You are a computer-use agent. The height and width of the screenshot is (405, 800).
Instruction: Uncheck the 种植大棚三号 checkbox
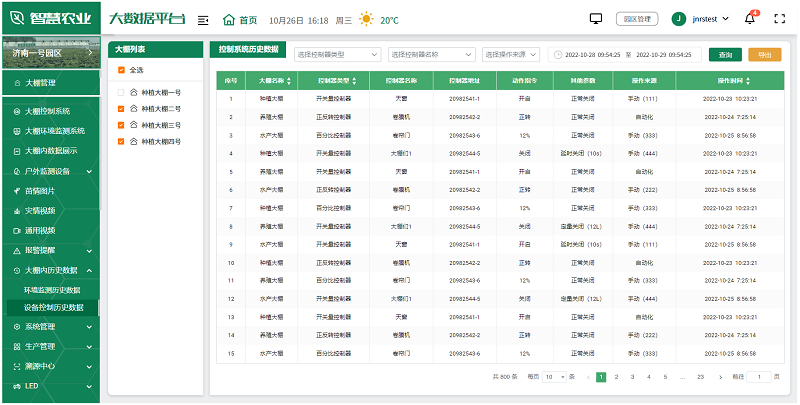point(122,125)
